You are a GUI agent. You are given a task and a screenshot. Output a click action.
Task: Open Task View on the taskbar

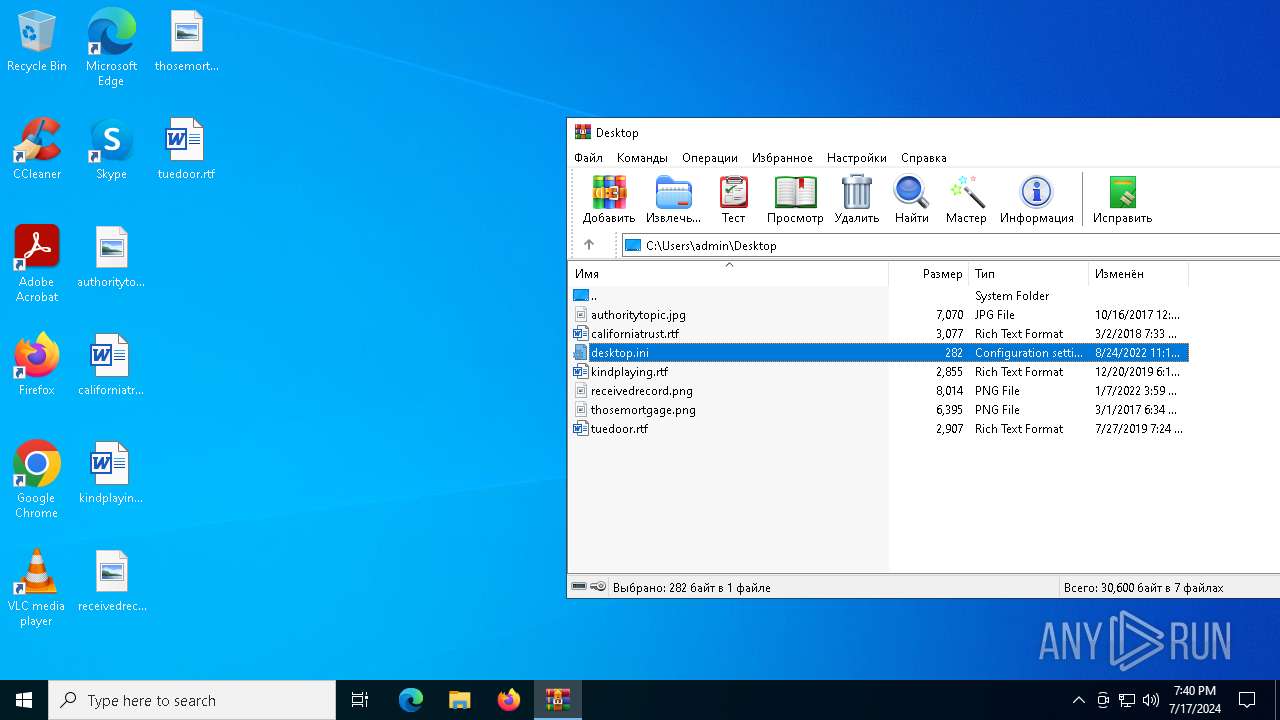(x=360, y=700)
